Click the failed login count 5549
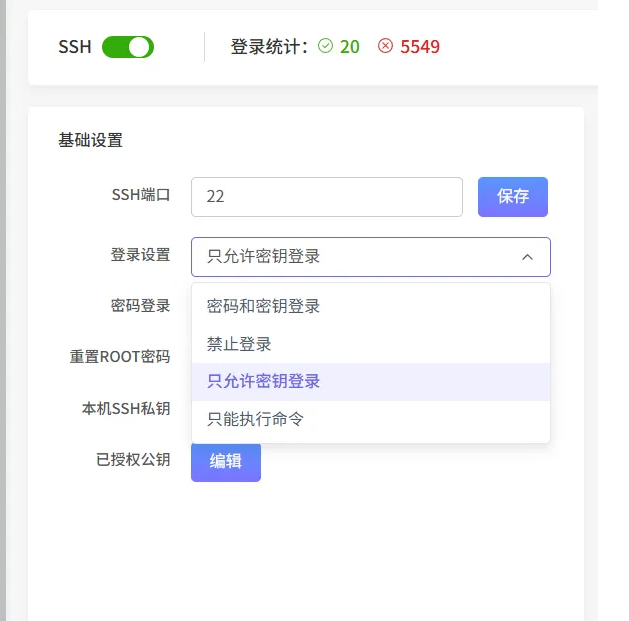Screen dimensions: 629x621 click(420, 46)
